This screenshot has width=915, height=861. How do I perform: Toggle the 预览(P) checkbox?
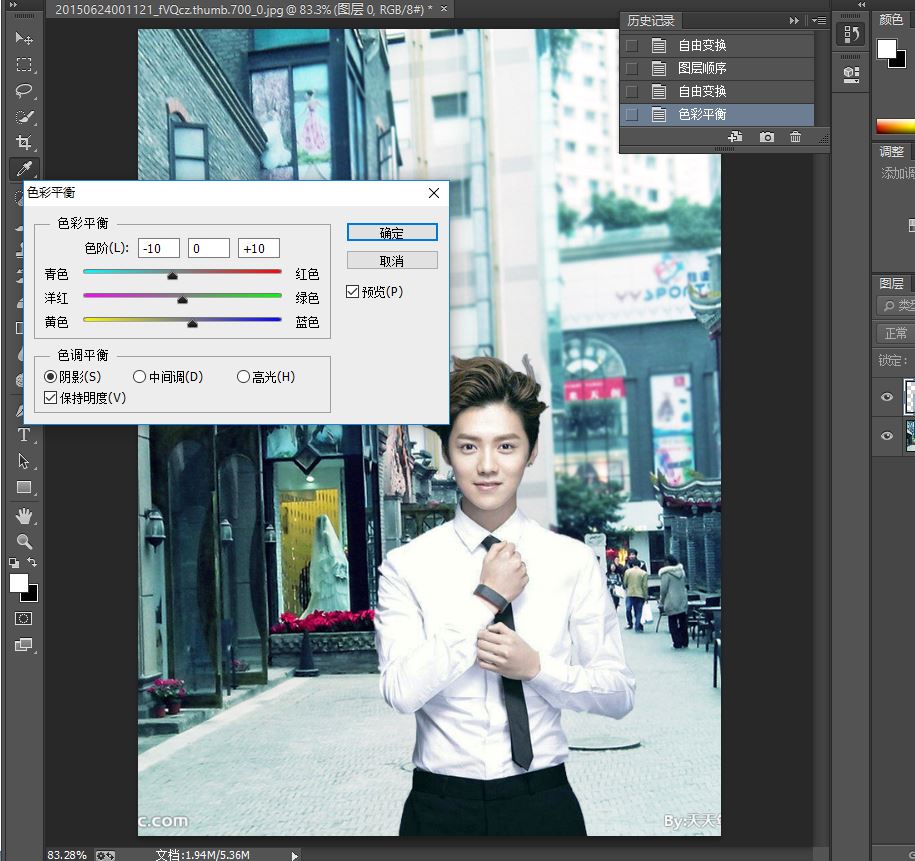pos(352,291)
